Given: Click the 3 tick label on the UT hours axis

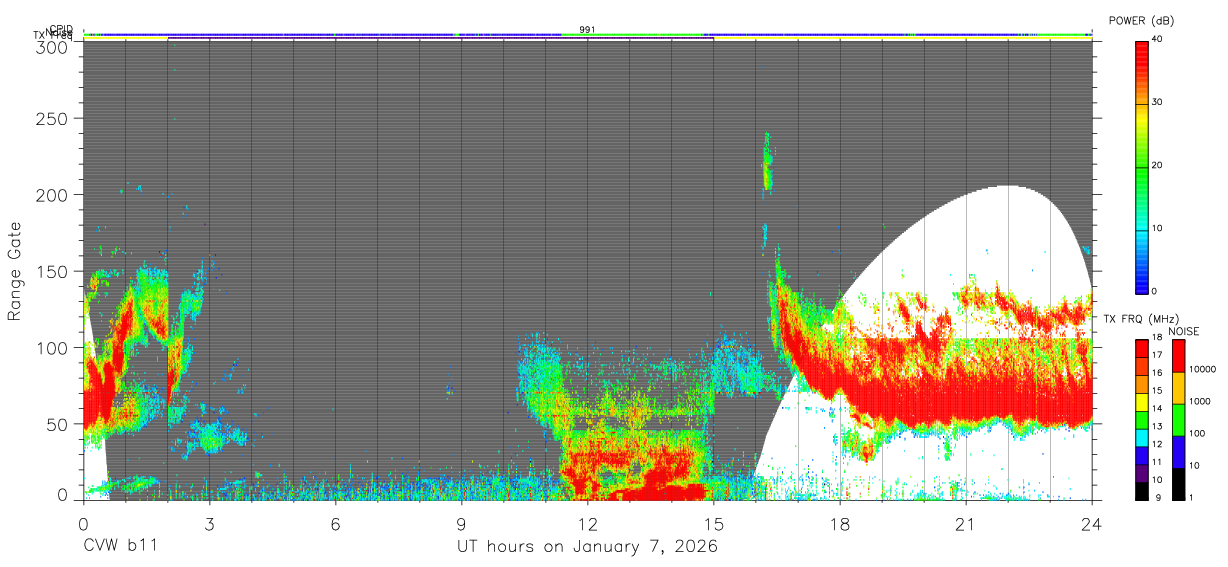Looking at the screenshot, I should pos(210,523).
